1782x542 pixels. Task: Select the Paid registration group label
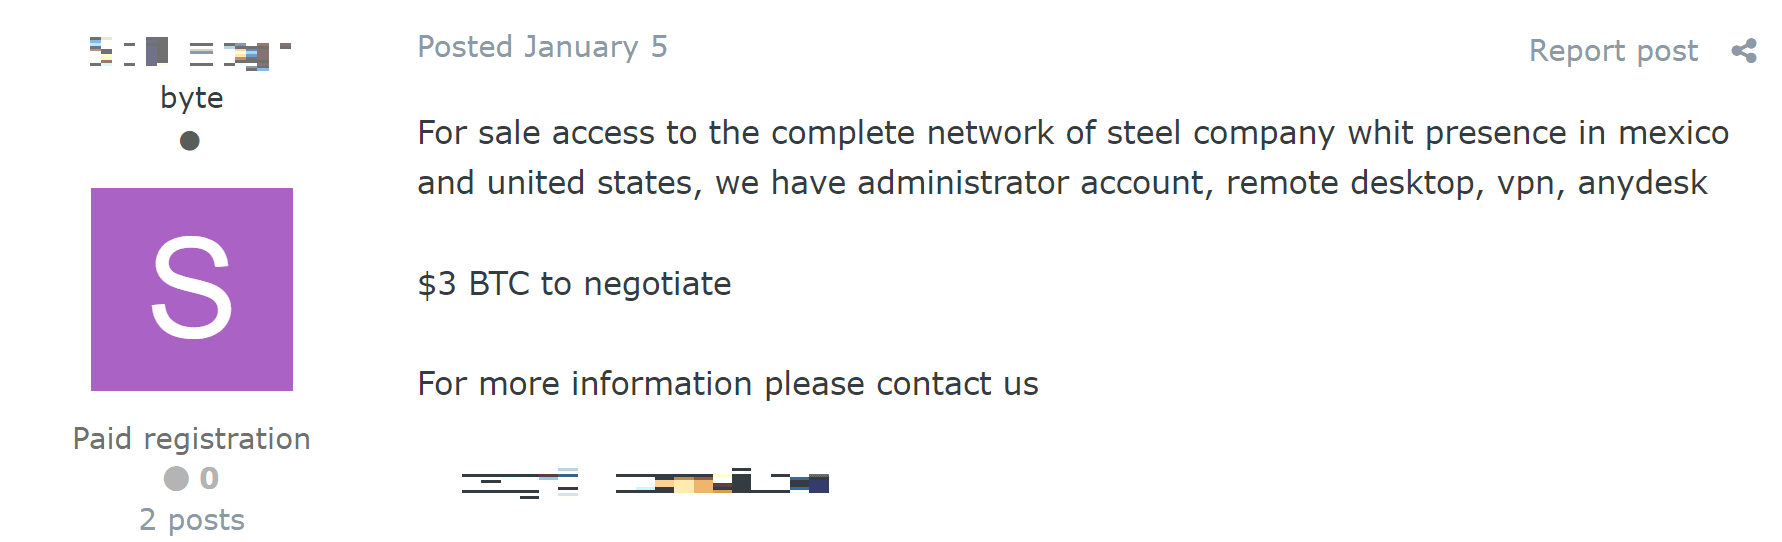(192, 439)
